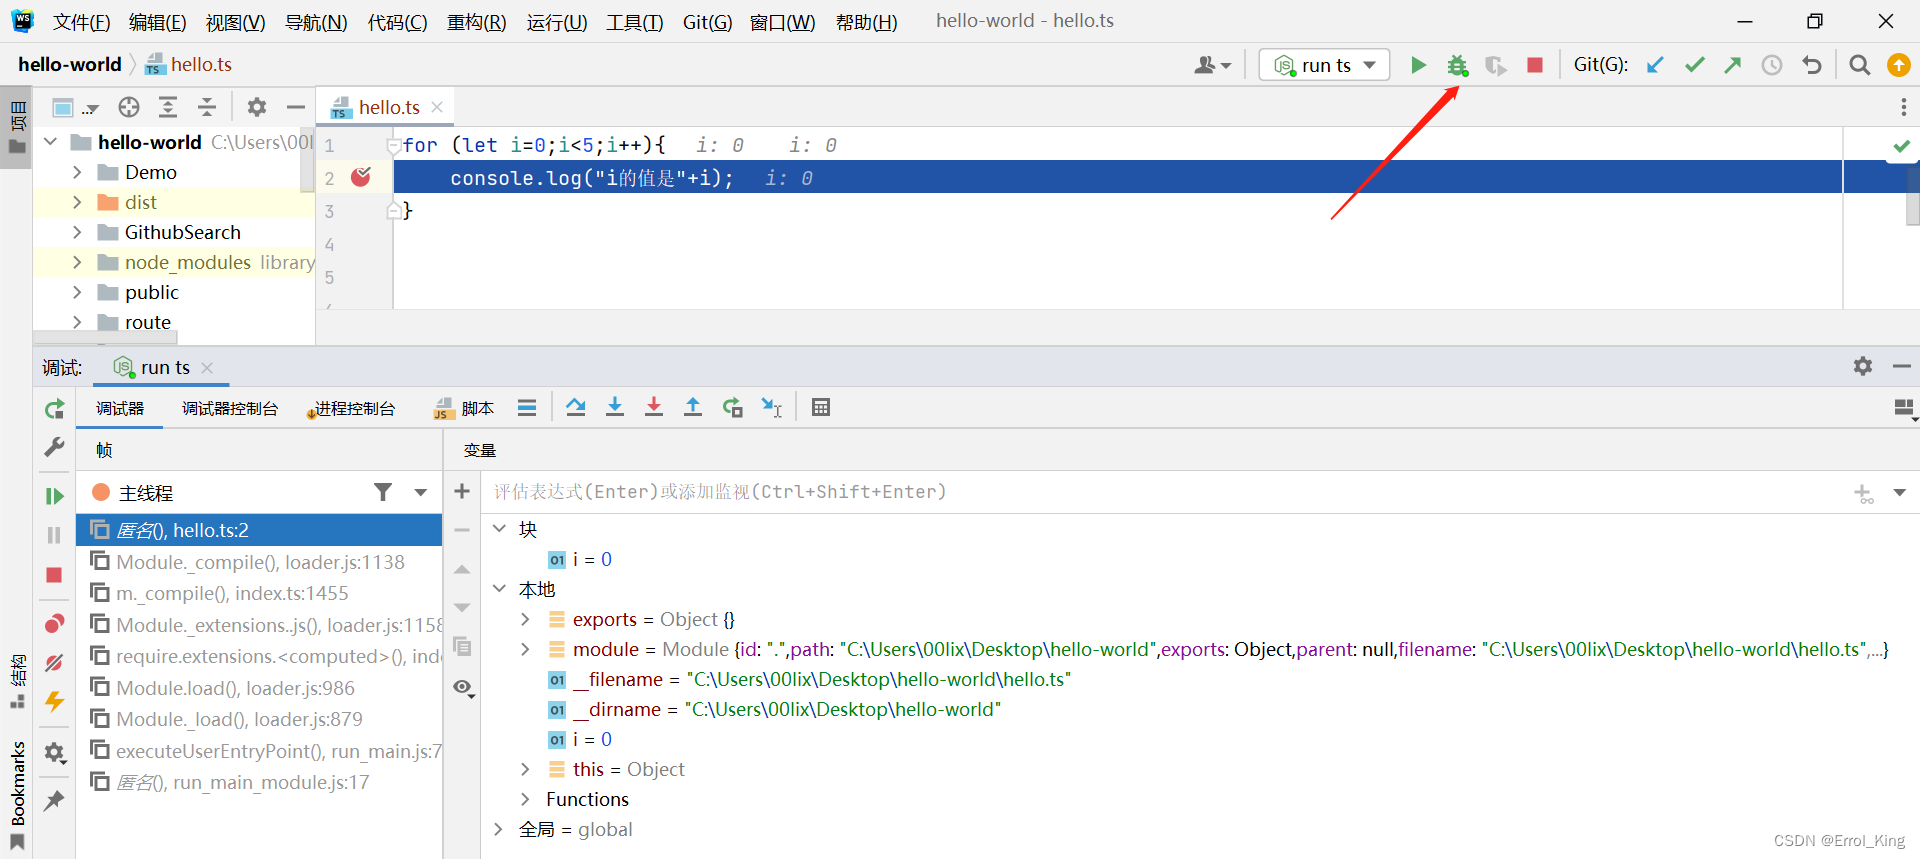Open the 文件(F) menu
Image resolution: width=1920 pixels, height=859 pixels.
tap(81, 22)
